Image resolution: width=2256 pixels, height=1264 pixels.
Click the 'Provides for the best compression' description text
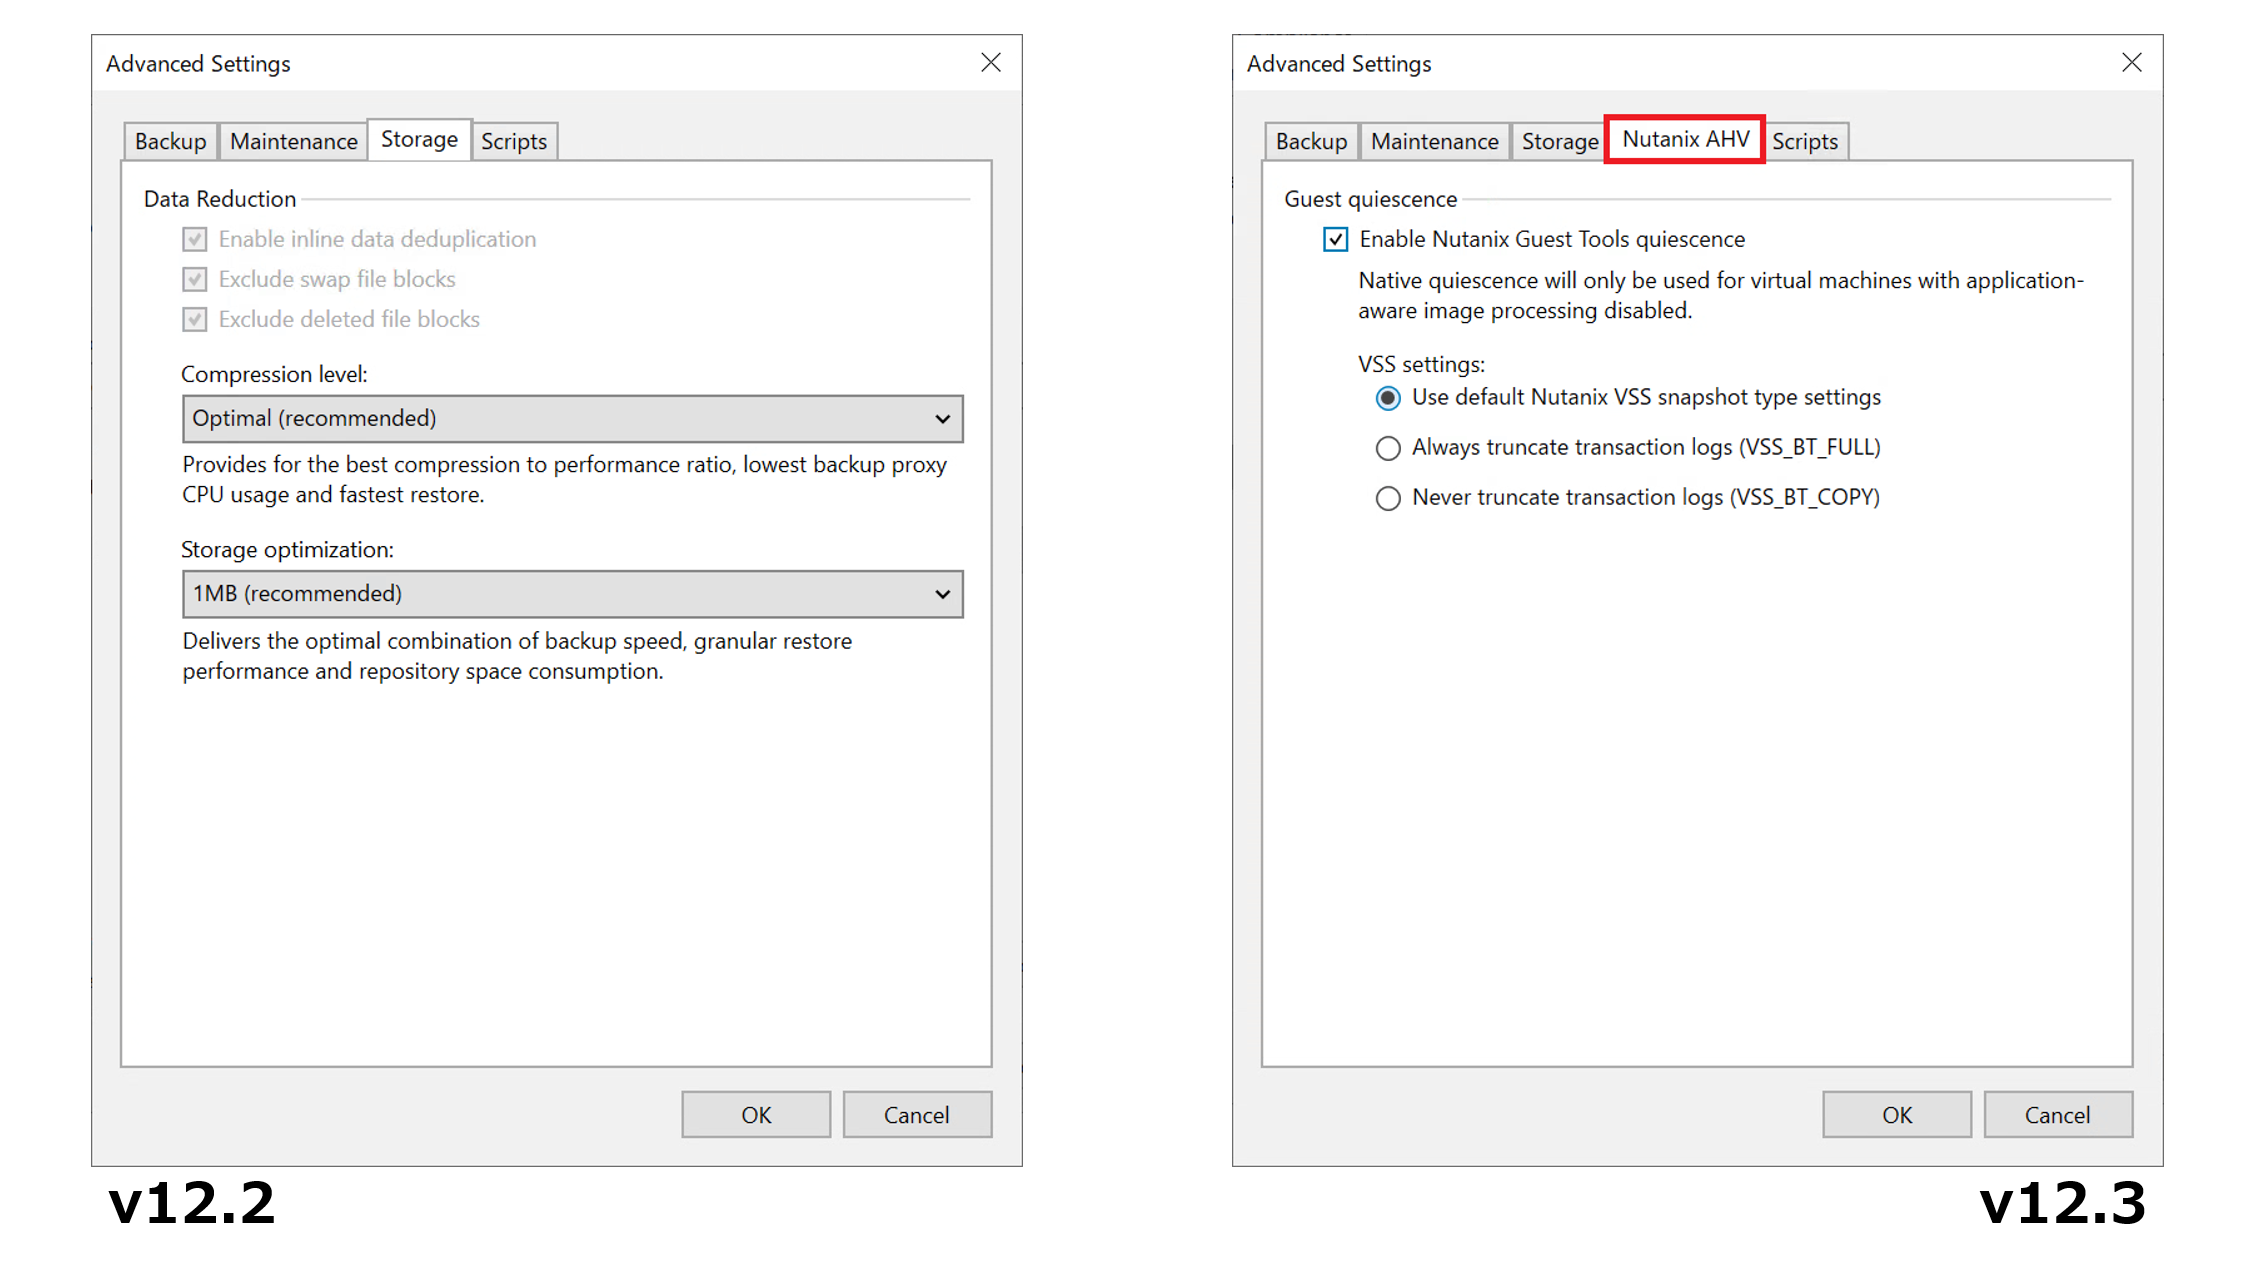click(x=565, y=479)
